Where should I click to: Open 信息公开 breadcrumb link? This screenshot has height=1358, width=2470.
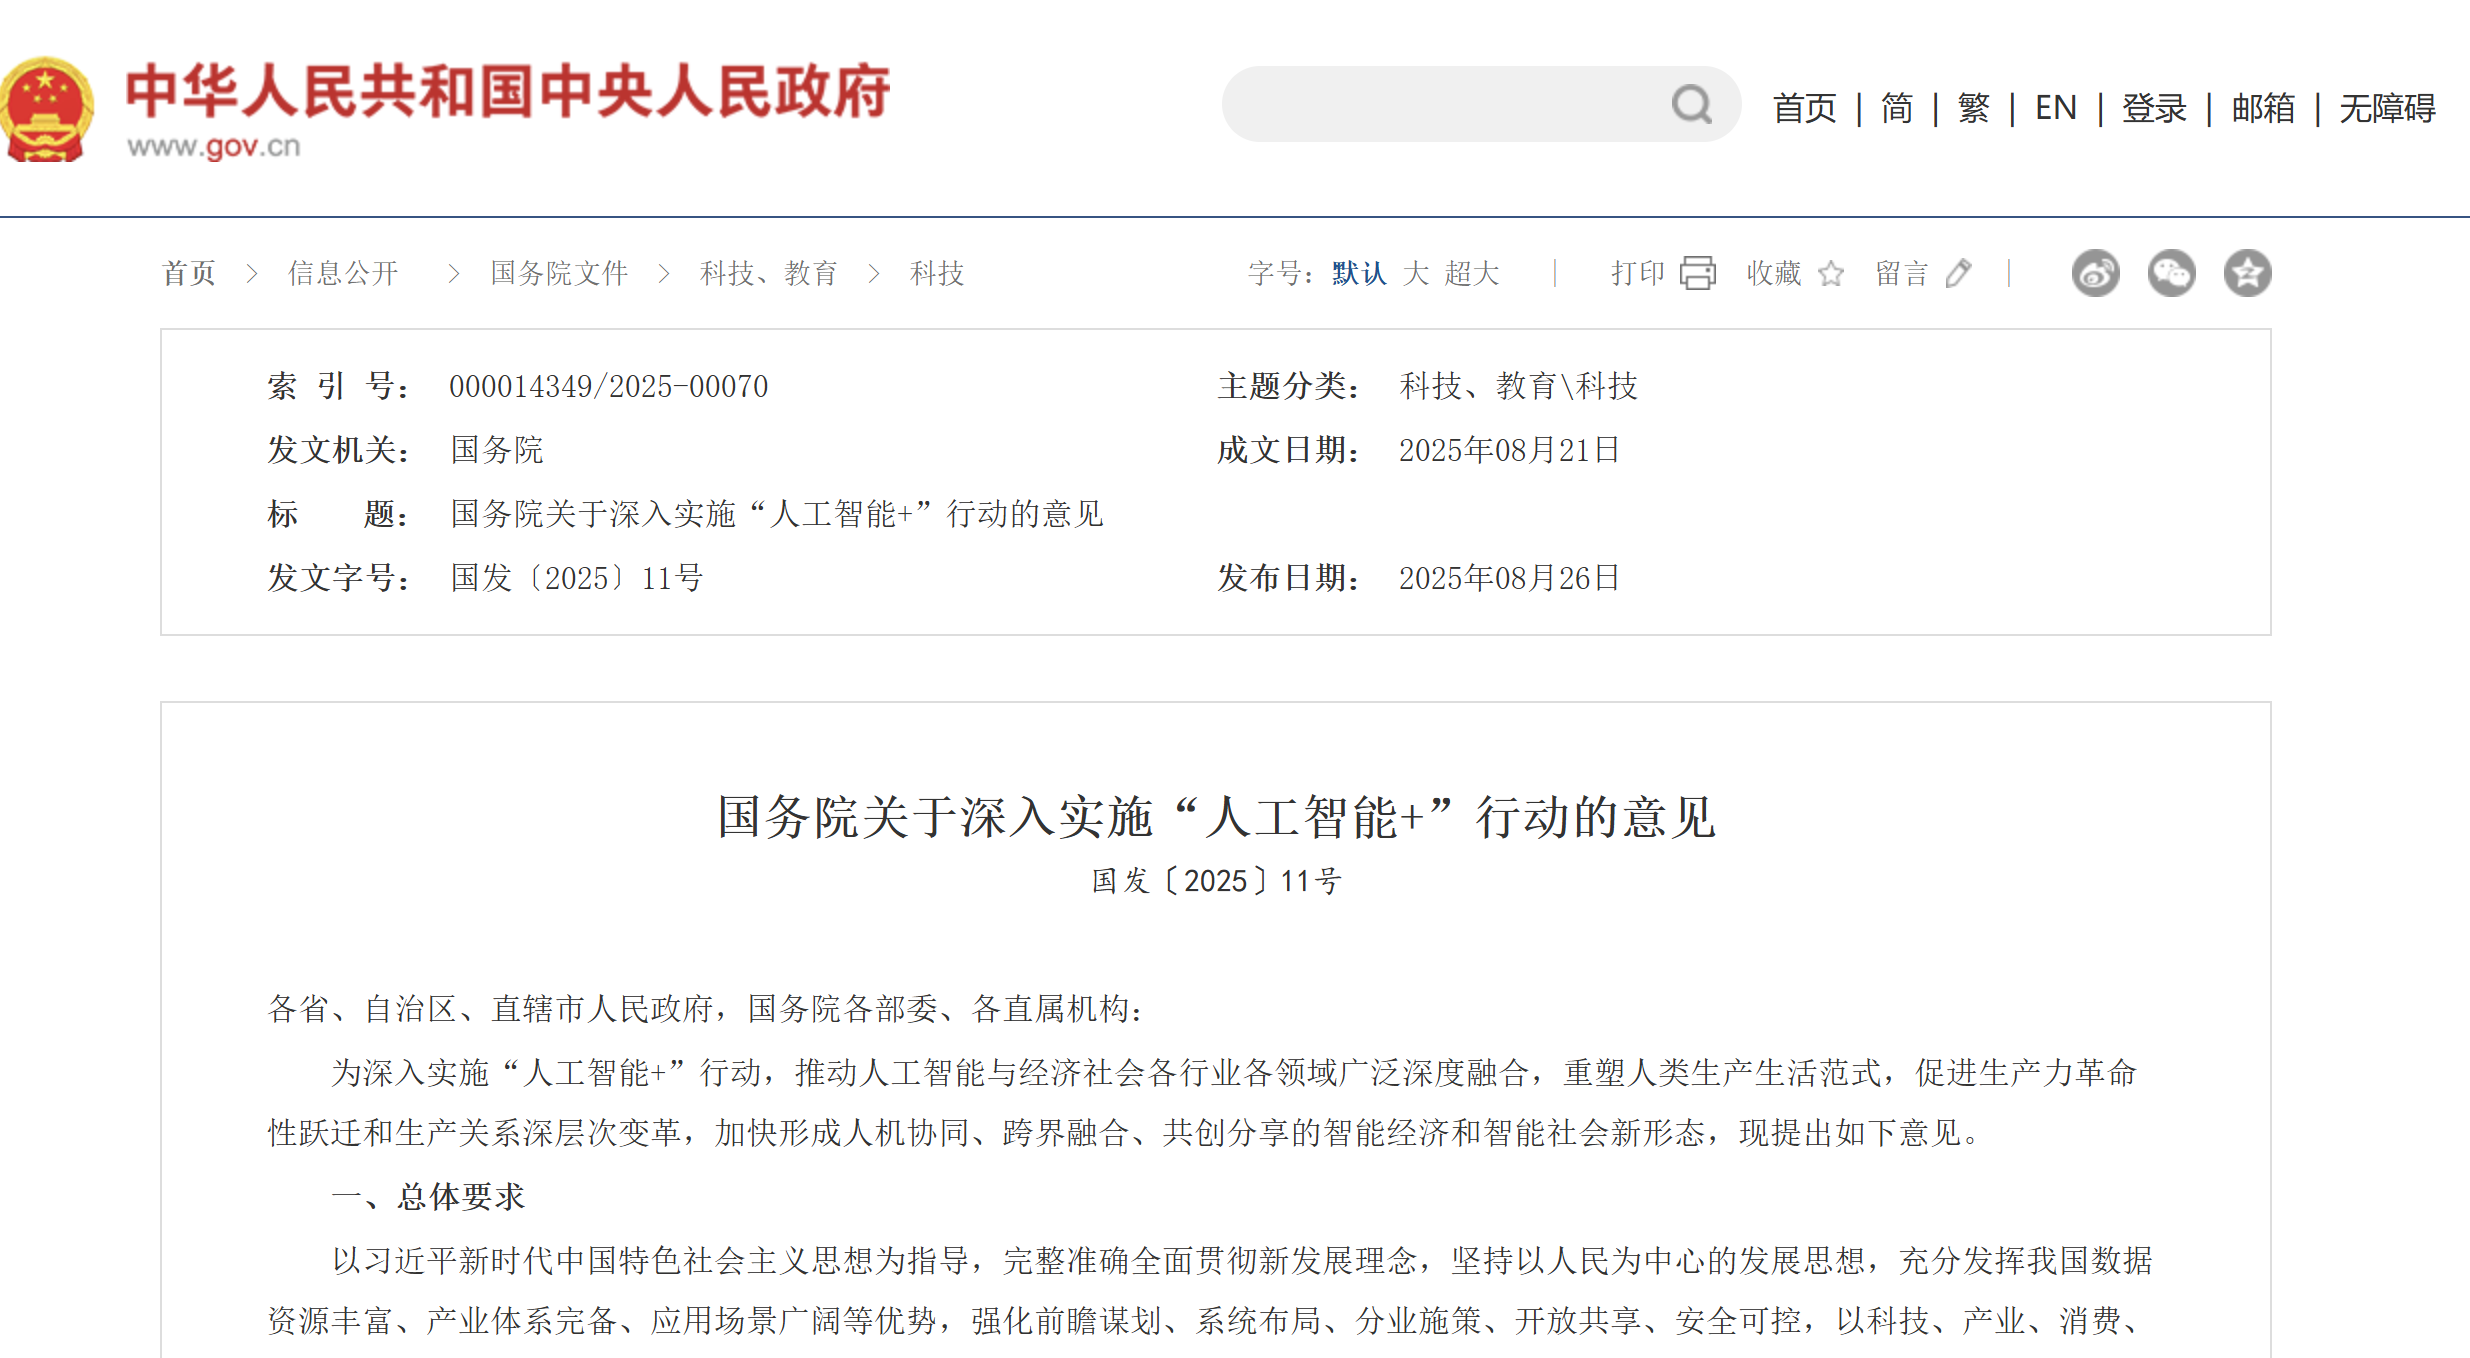click(343, 273)
